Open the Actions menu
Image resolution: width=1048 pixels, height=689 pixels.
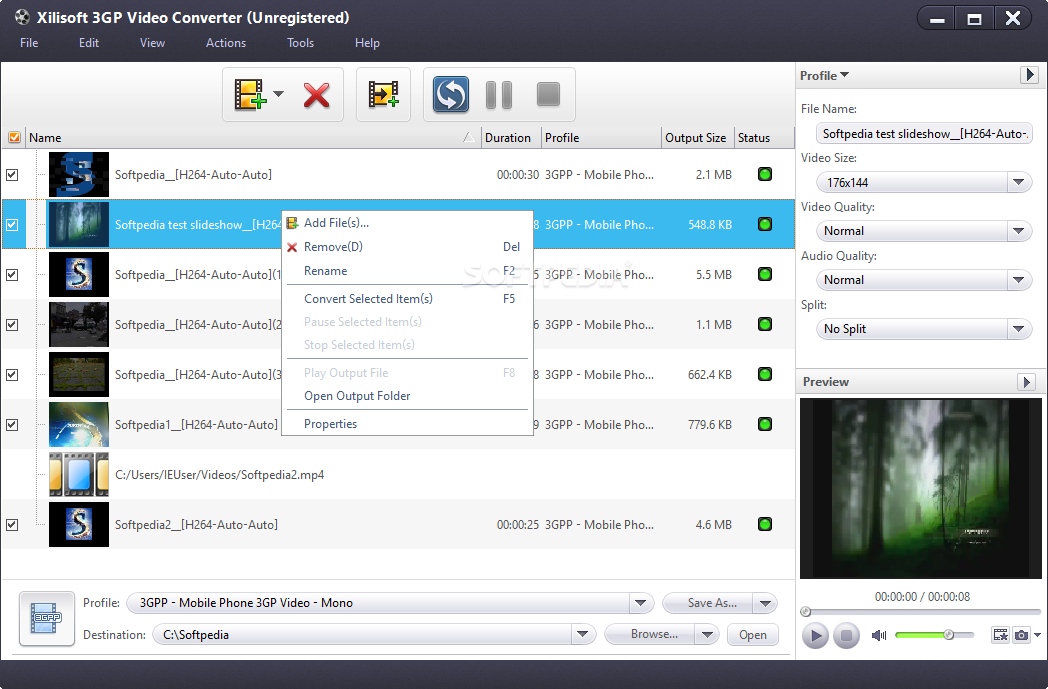click(x=226, y=43)
